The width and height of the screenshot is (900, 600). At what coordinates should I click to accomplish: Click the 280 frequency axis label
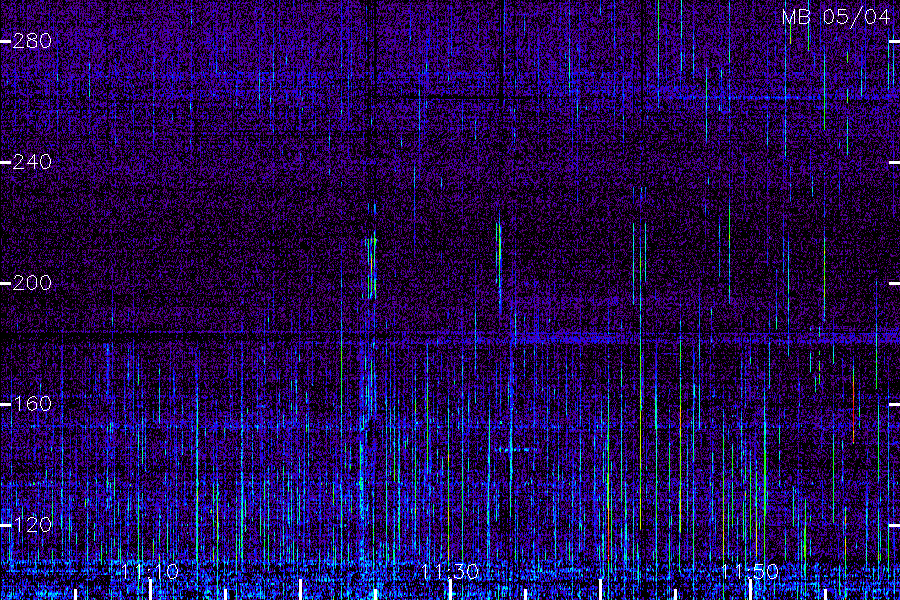pos(32,41)
